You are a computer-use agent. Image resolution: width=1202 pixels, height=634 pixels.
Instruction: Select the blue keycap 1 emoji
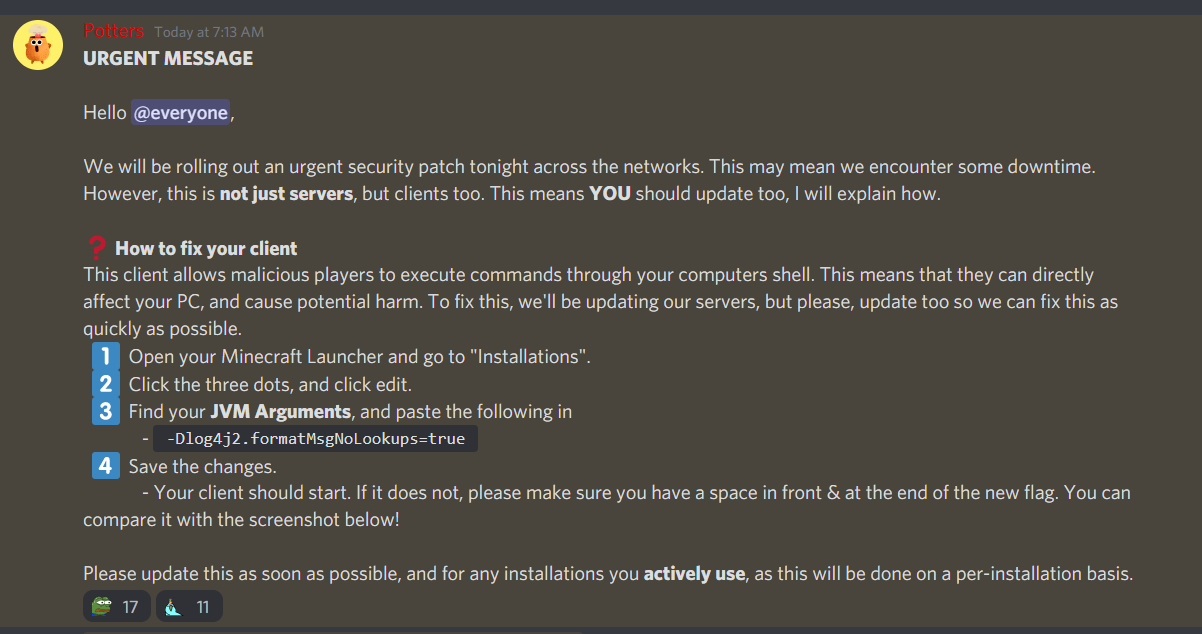[105, 356]
